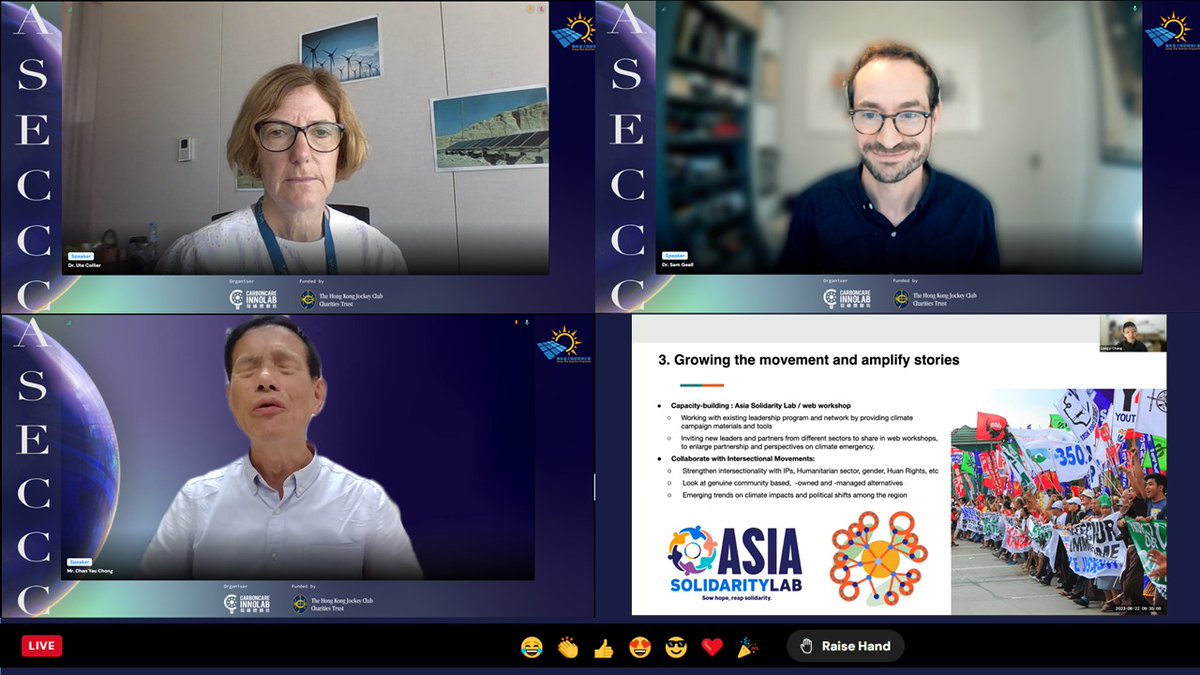Click Jockey Club Charities Trust logo under Ute Collier

341,298
